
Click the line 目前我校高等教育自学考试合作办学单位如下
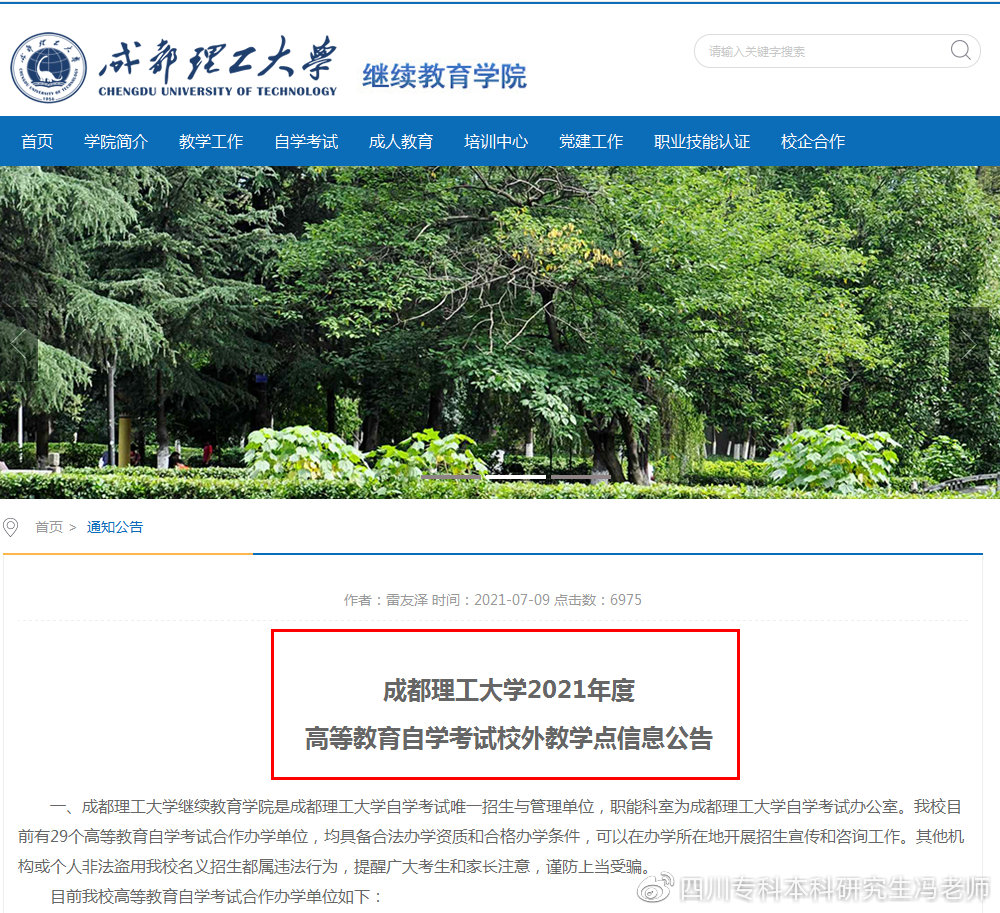point(217,896)
